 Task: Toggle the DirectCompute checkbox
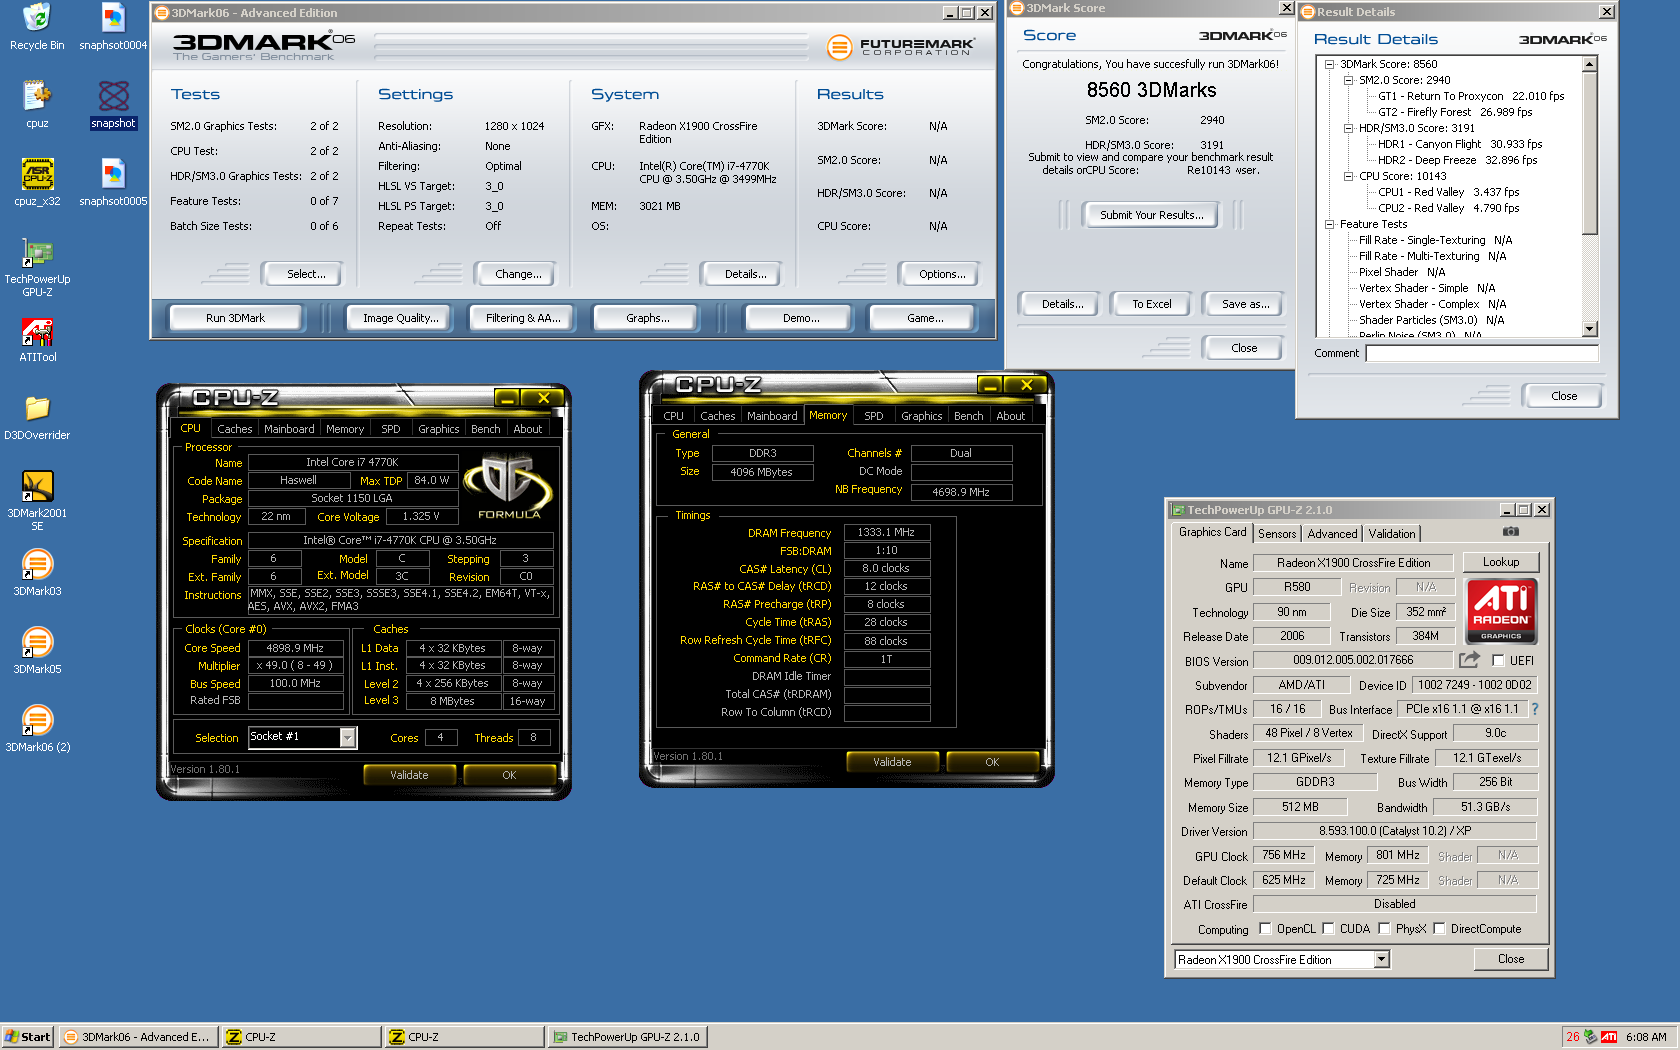coord(1439,929)
